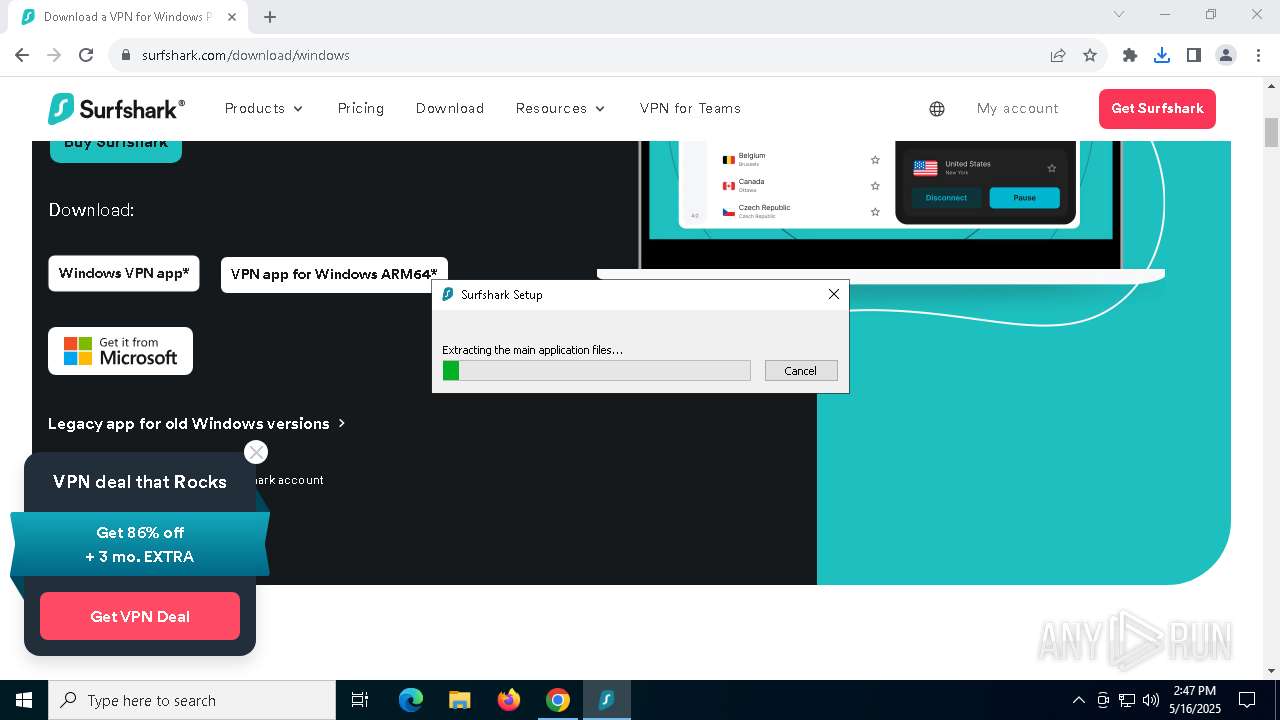Download the Windows VPN app
Screen dimensions: 1280x720
point(124,273)
